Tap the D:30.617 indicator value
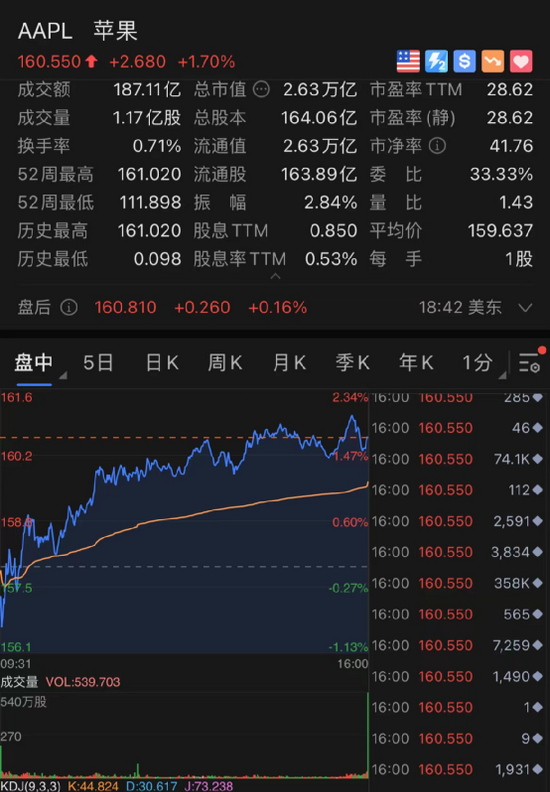The width and height of the screenshot is (550, 792). (x=152, y=786)
